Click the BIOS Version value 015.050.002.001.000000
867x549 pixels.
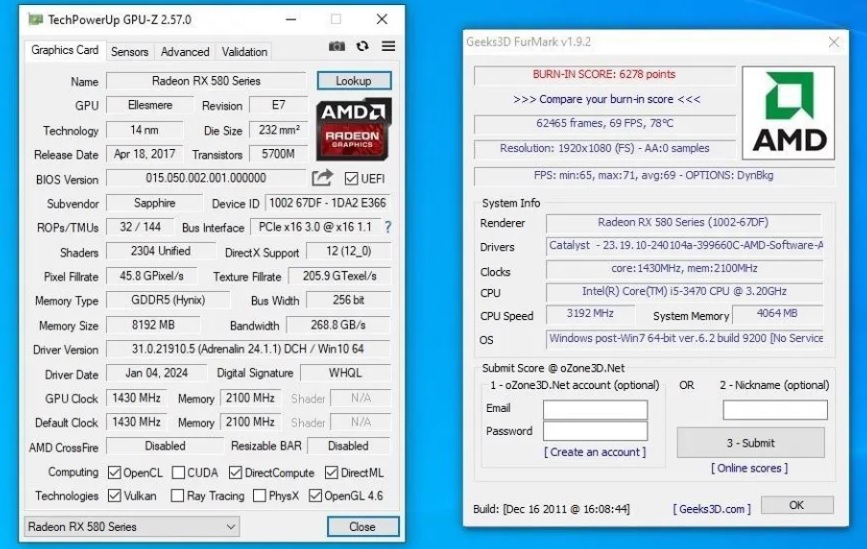206,178
